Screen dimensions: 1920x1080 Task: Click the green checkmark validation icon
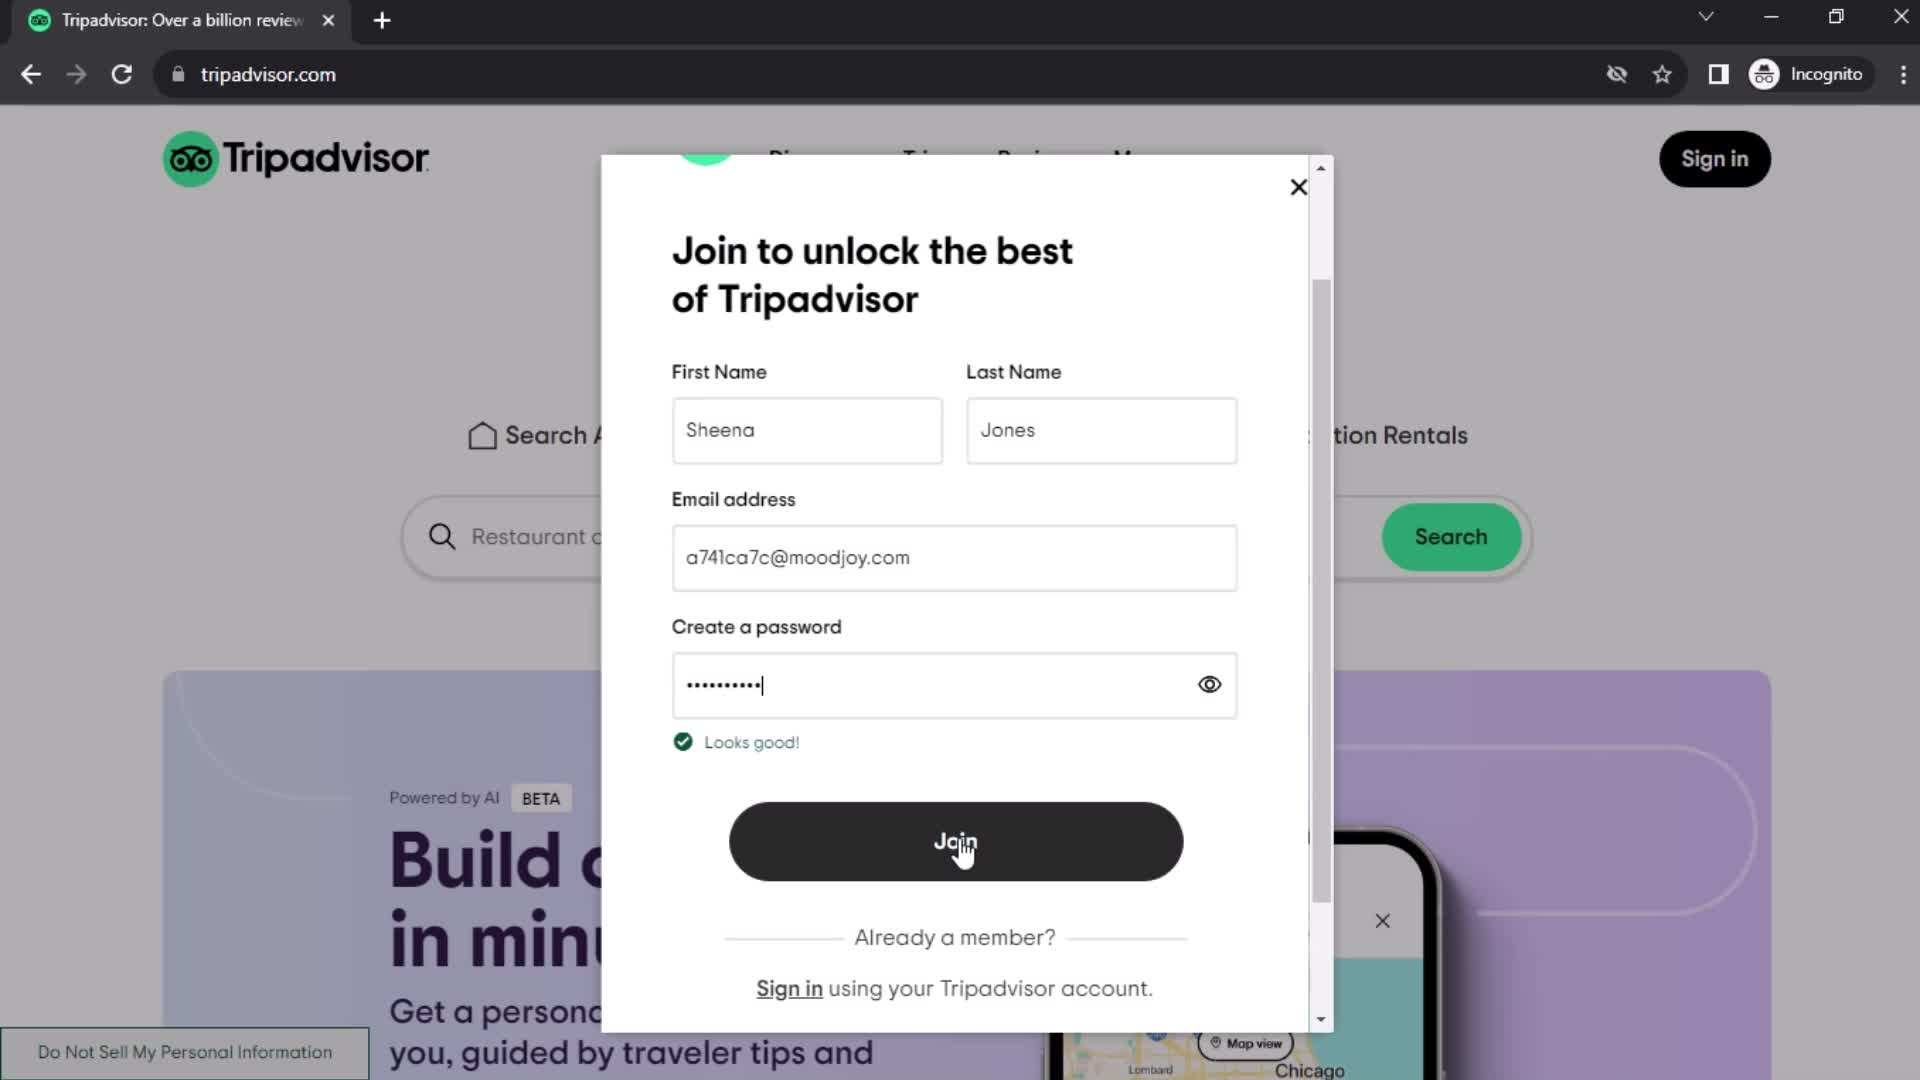coord(683,741)
